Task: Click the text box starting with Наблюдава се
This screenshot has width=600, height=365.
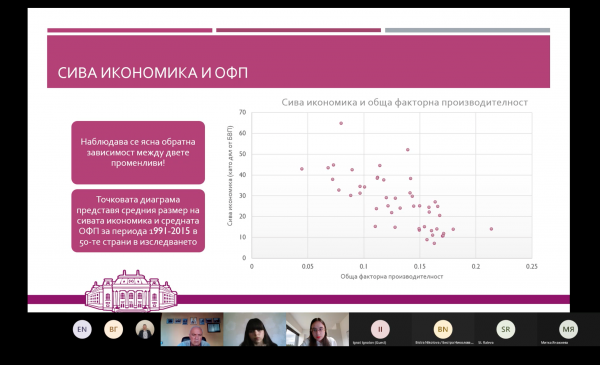Action: click(x=138, y=153)
